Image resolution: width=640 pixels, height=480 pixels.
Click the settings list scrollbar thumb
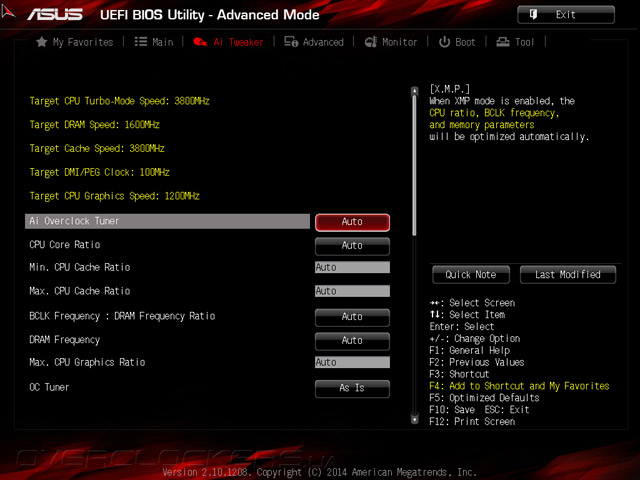click(415, 165)
